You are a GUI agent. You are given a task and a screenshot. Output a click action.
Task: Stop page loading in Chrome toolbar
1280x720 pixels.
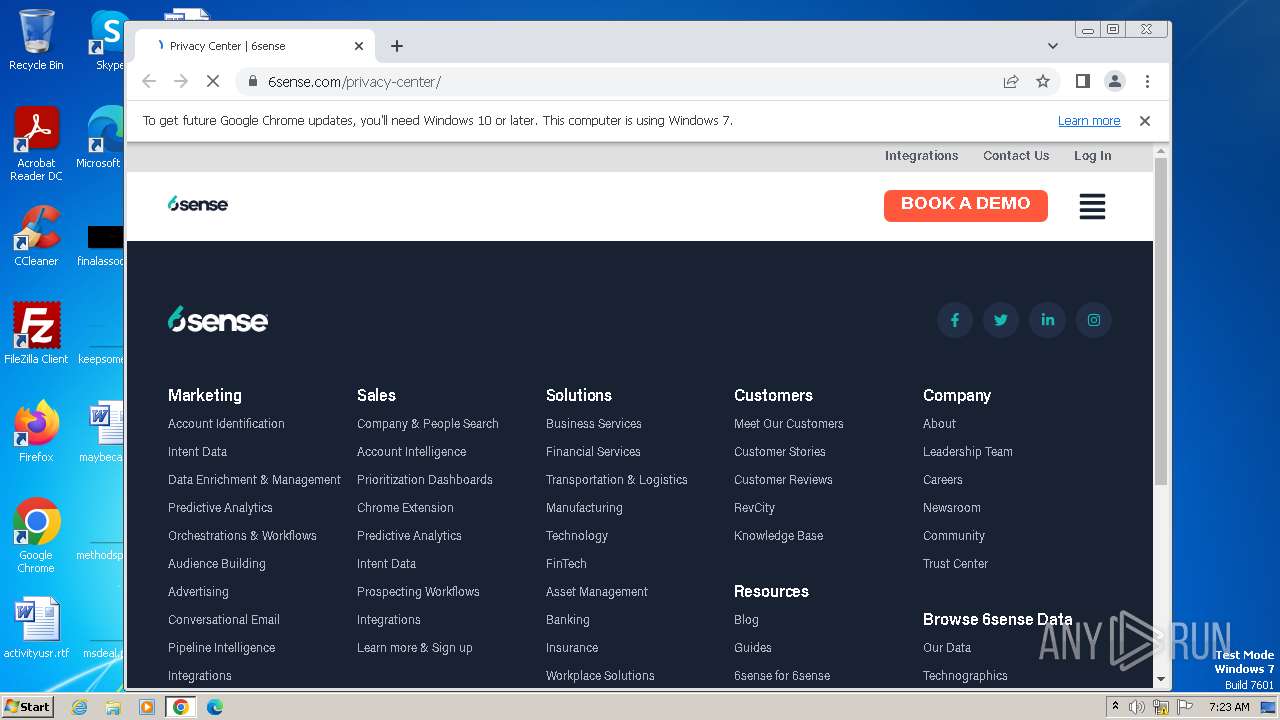pyautogui.click(x=213, y=82)
